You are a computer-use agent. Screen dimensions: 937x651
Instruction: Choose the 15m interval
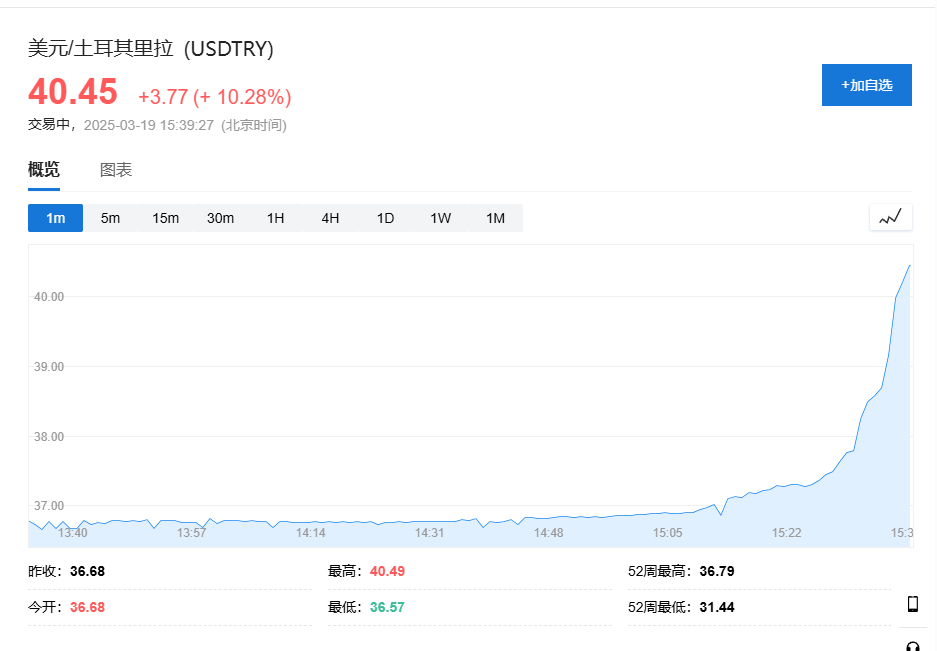coord(166,218)
